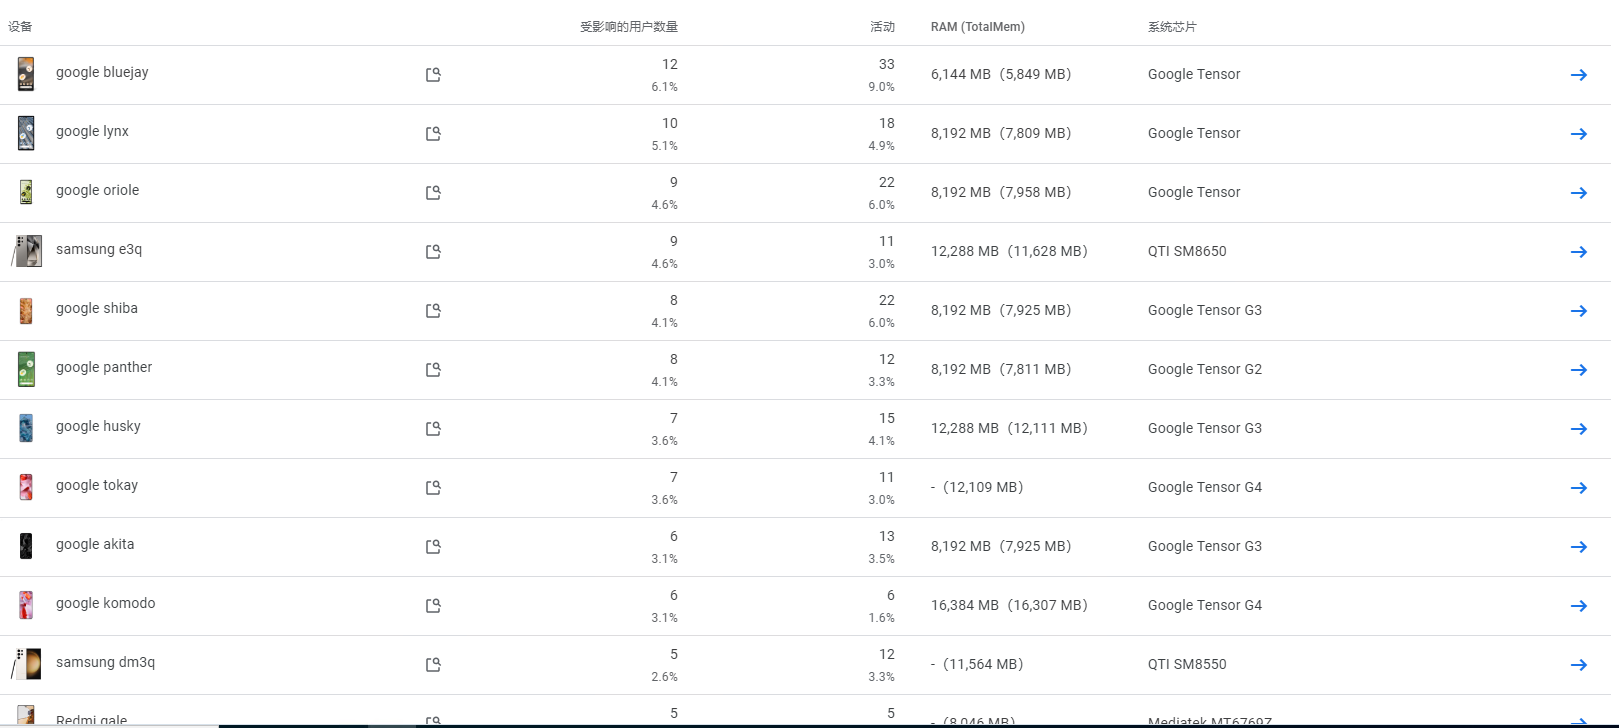The height and width of the screenshot is (728, 1619).
Task: Click the small icon beside google lynx
Action: tap(433, 134)
